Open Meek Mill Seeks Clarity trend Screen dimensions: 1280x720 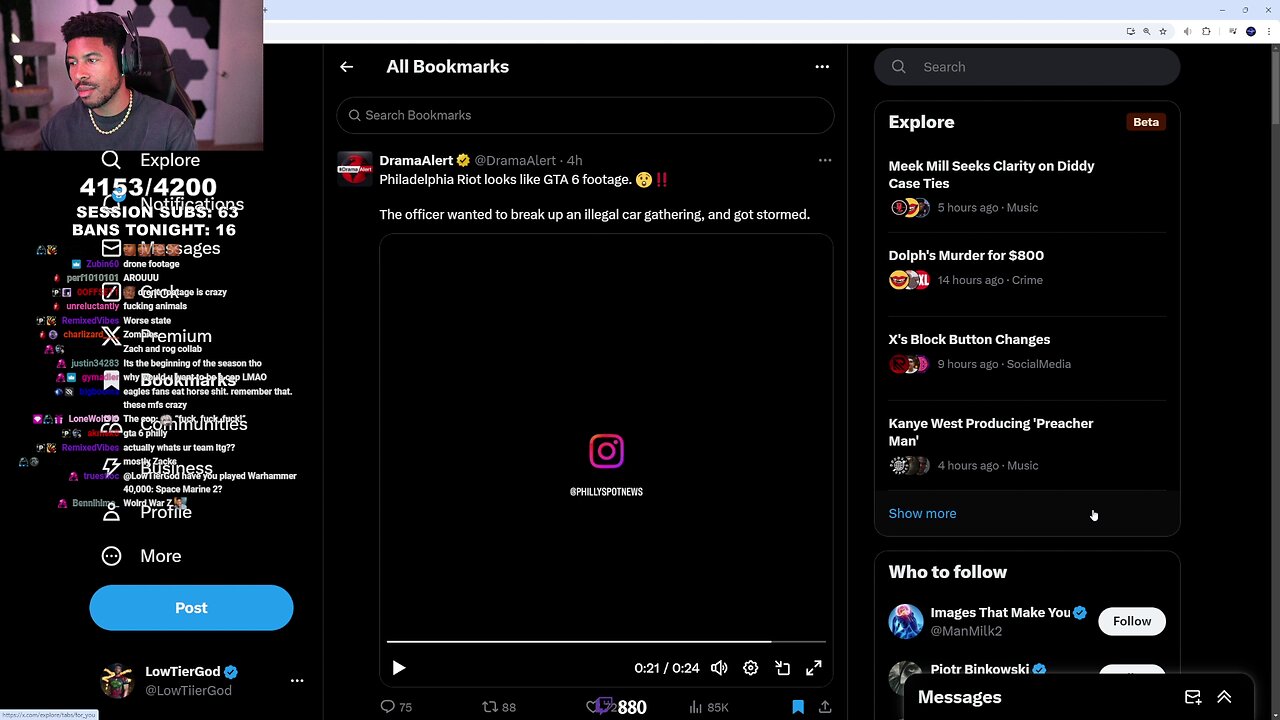[1027, 186]
